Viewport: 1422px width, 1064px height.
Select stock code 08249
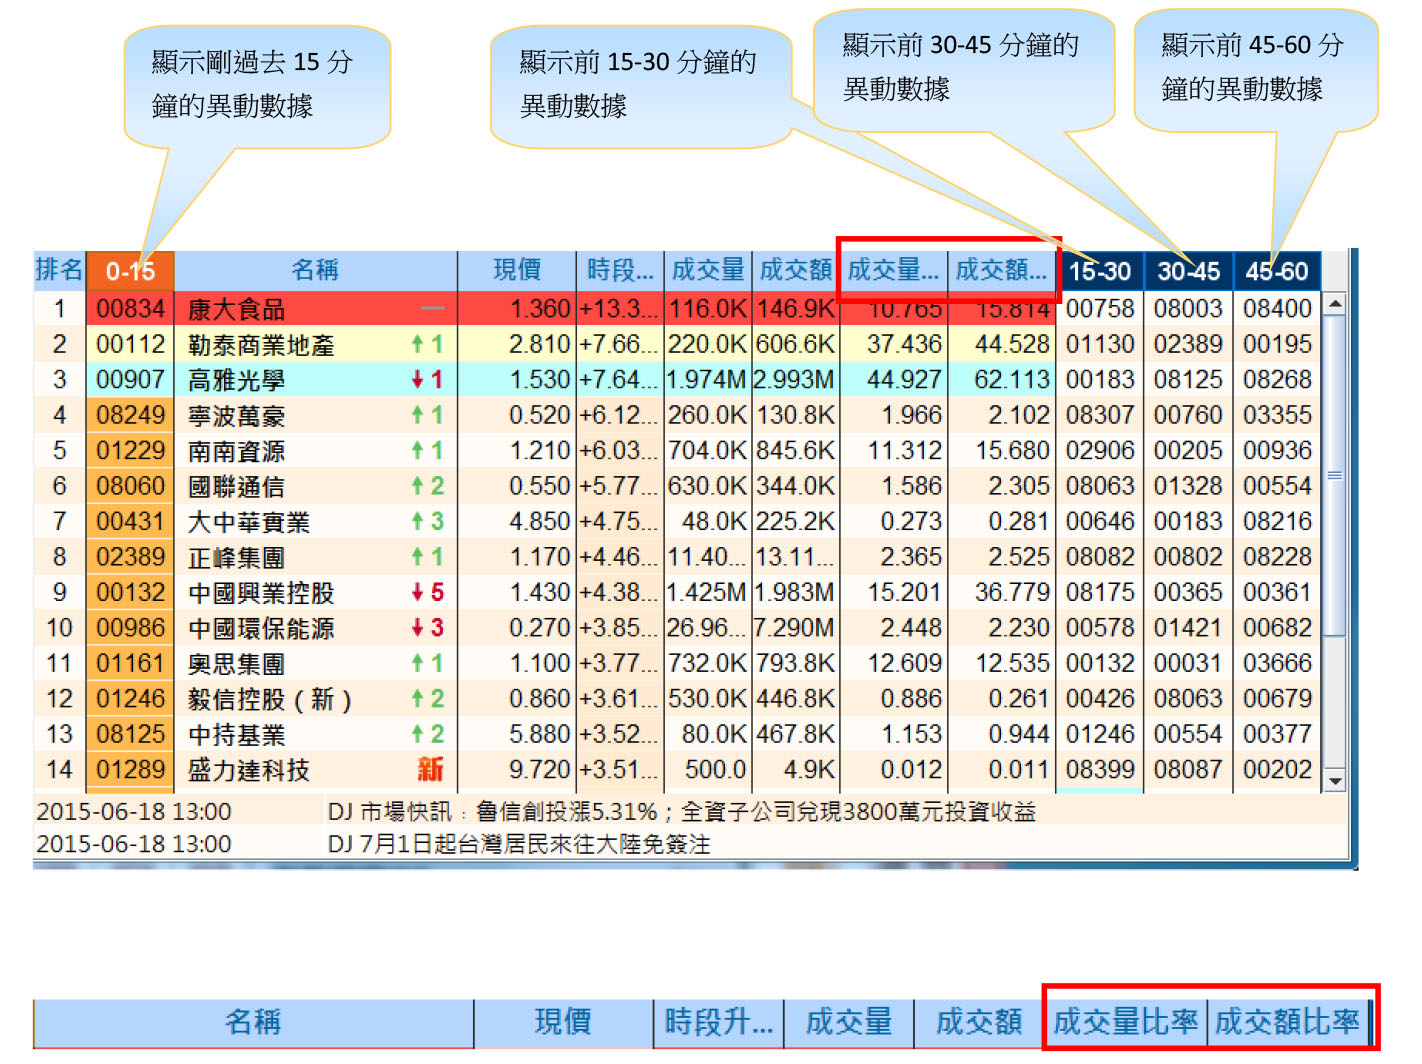click(130, 415)
